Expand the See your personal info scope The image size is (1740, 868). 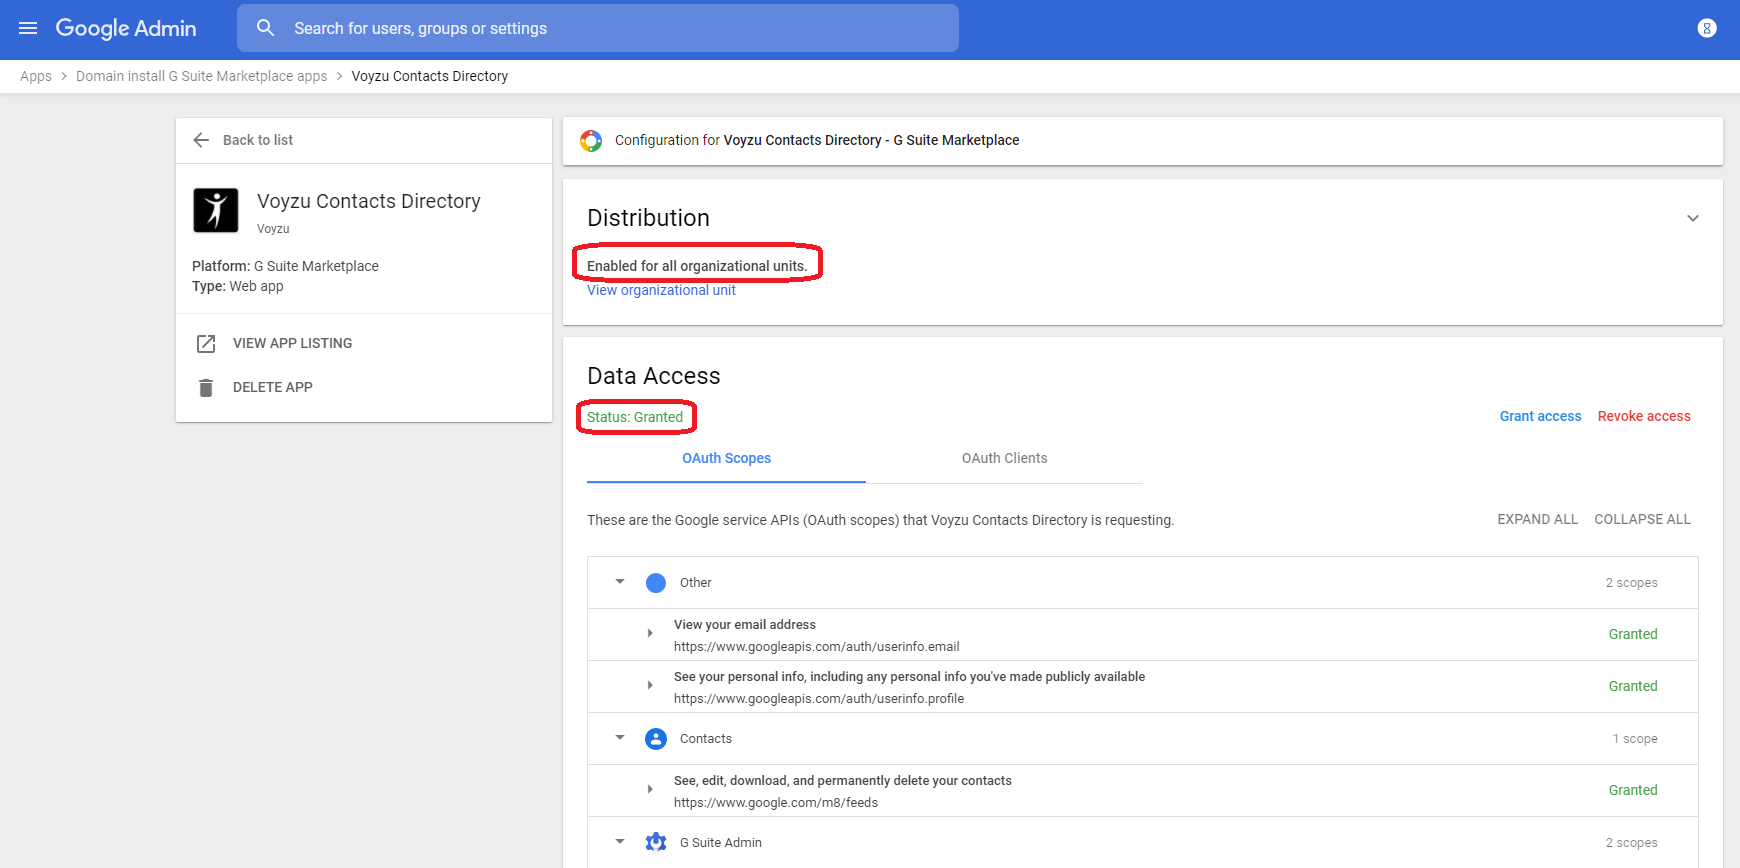650,685
